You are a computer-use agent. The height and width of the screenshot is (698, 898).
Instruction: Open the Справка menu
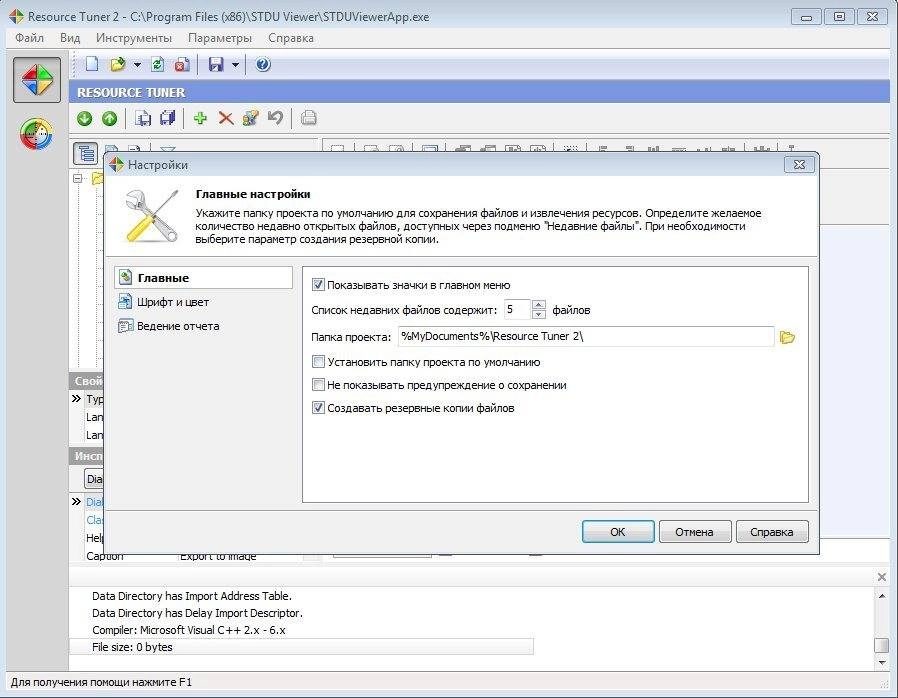(291, 38)
